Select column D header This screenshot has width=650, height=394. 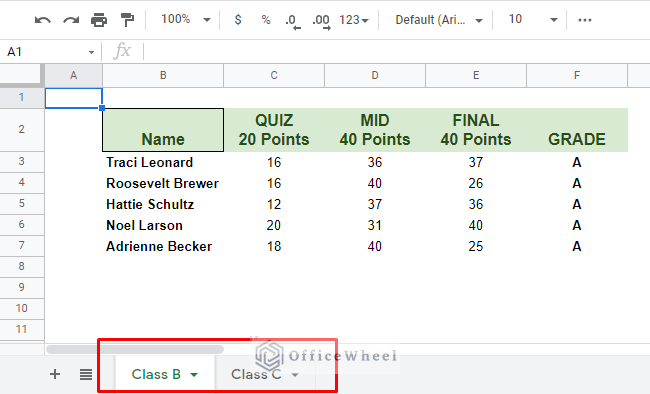coord(375,75)
